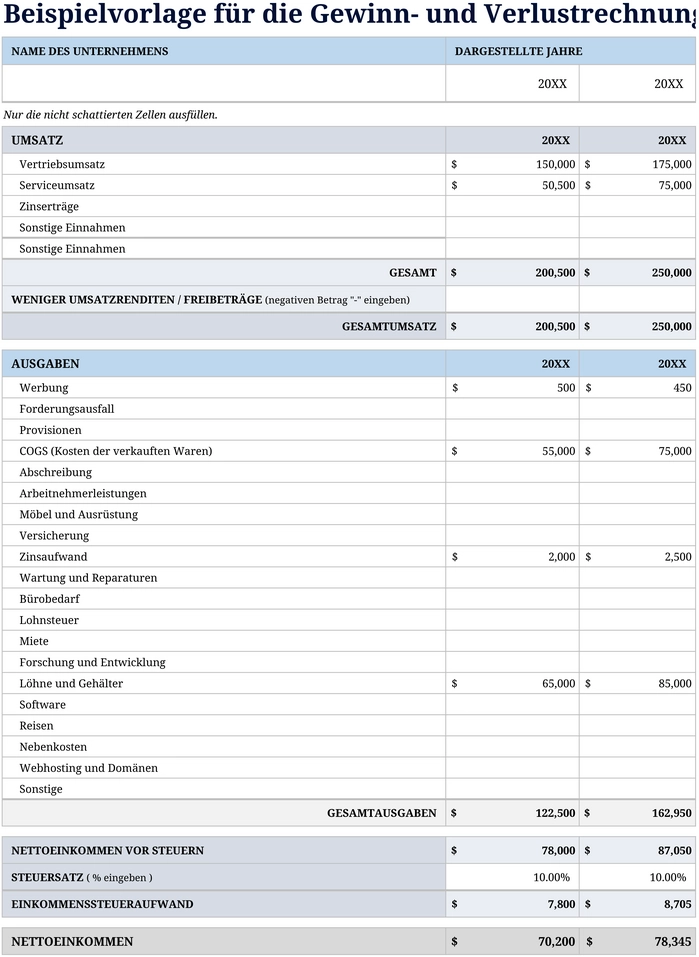Screen dimensions: 699x957
Task: Click the 'Abschreibung' row label
Action: [56, 472]
